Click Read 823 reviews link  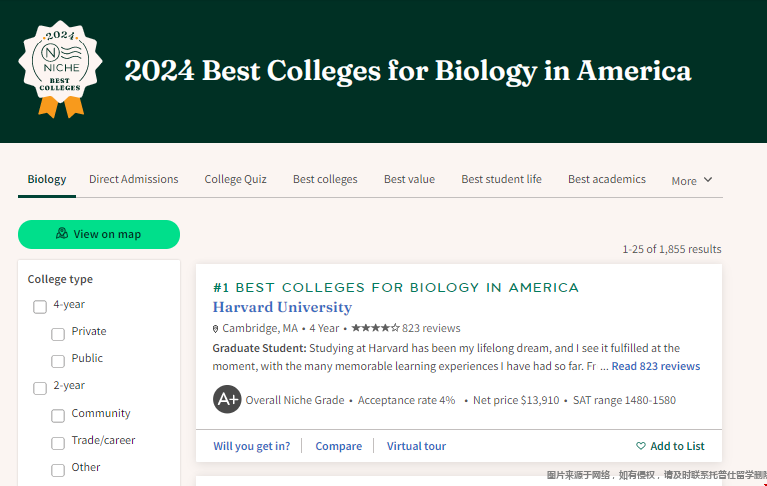tap(655, 366)
